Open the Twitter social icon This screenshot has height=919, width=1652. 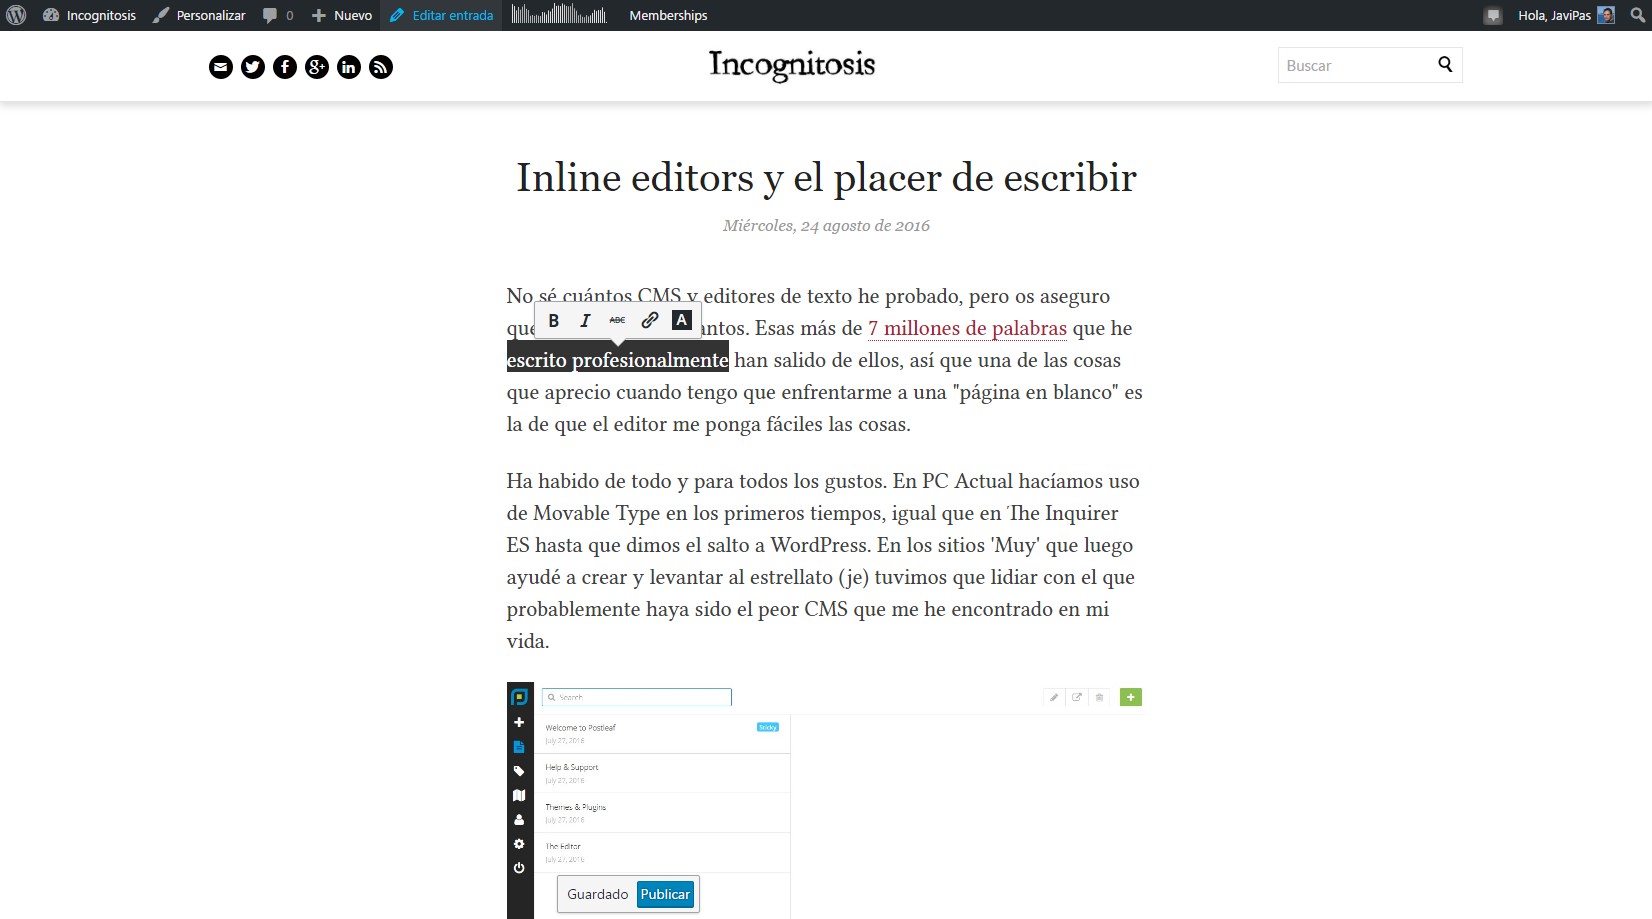(x=253, y=67)
